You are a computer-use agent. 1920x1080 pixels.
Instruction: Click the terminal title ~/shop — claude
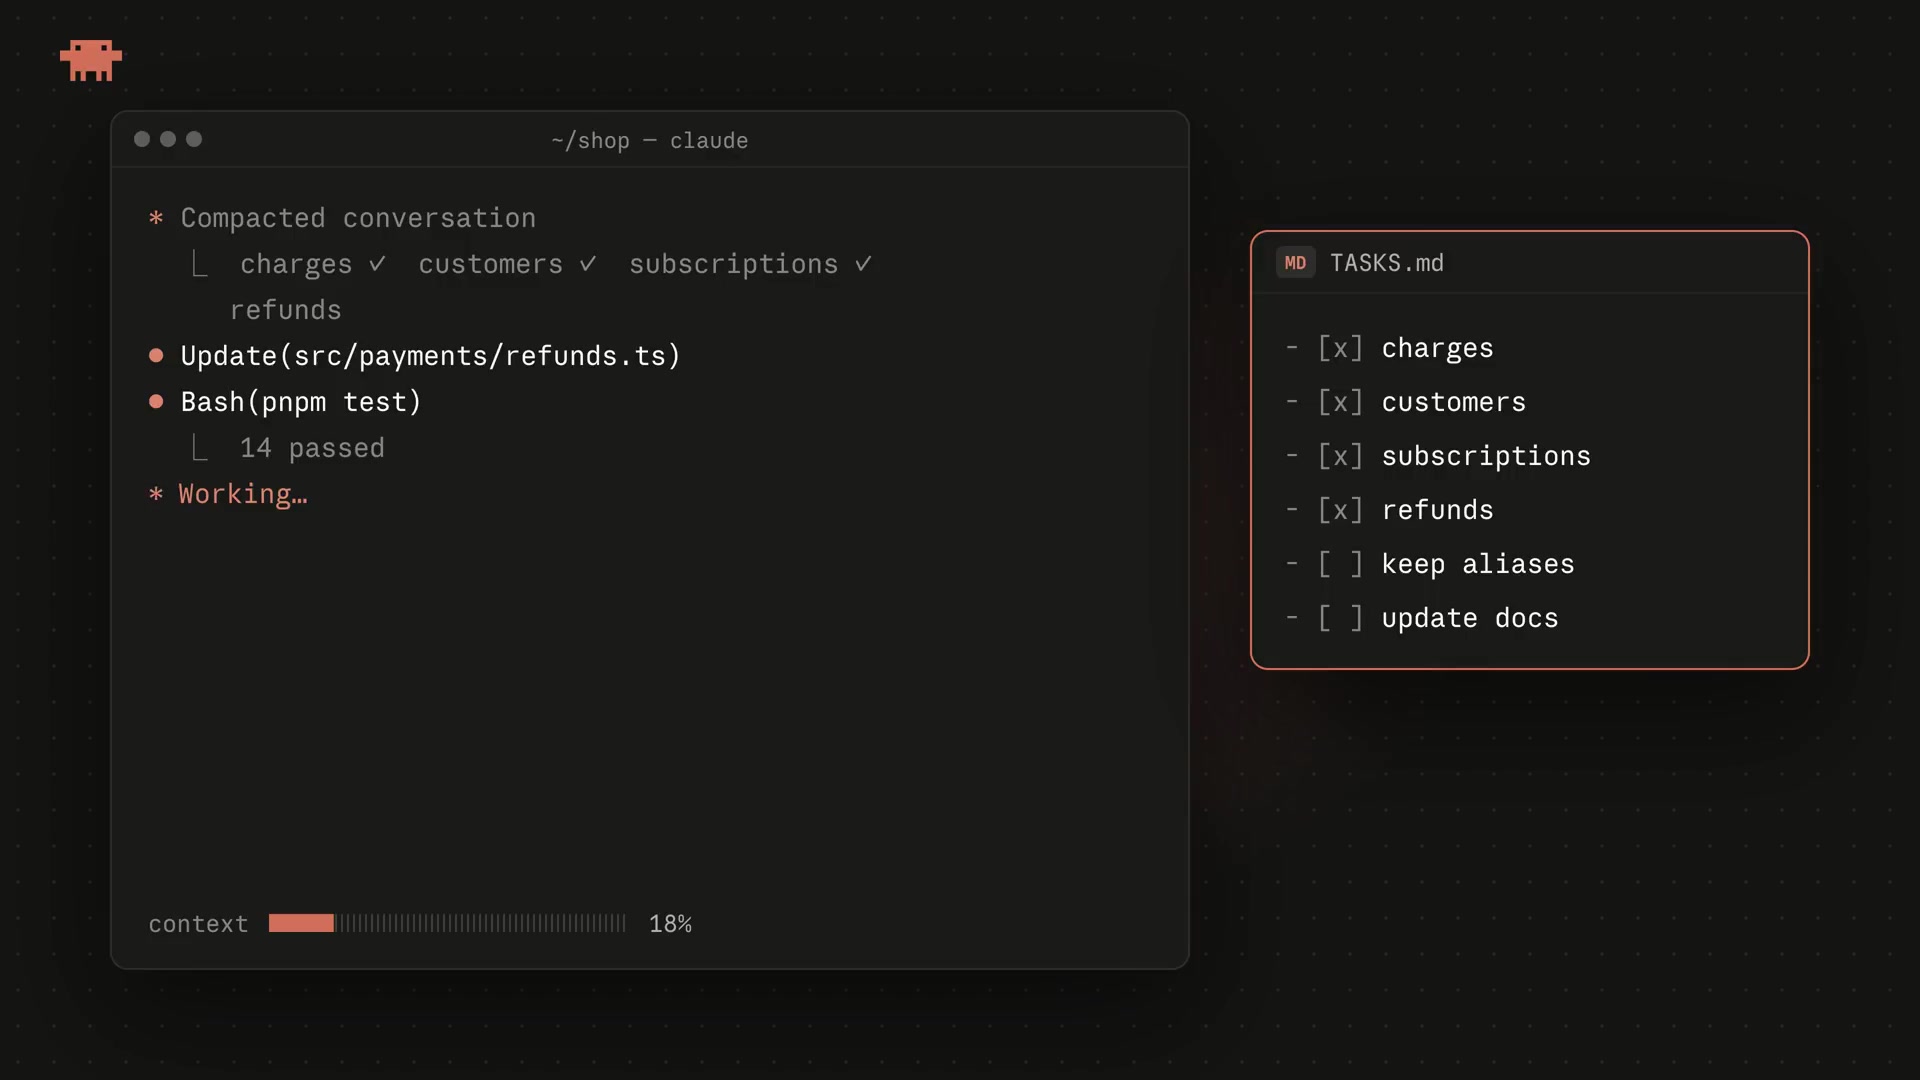coord(650,141)
